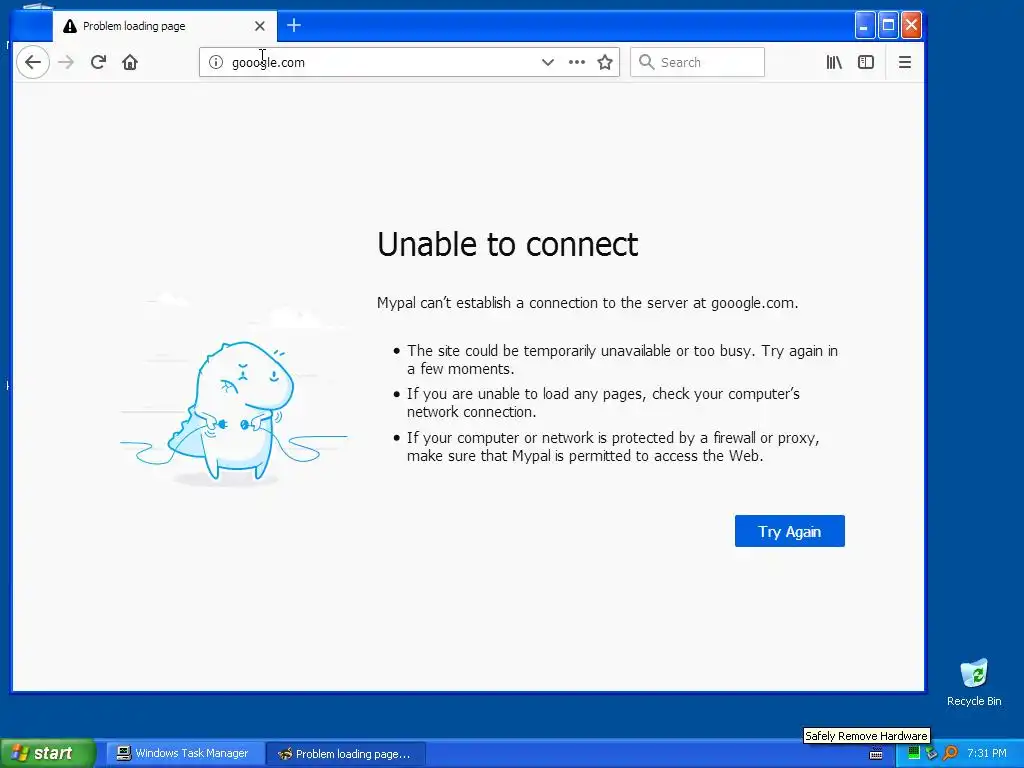Open the Library menu
1024x768 pixels.
tap(834, 62)
